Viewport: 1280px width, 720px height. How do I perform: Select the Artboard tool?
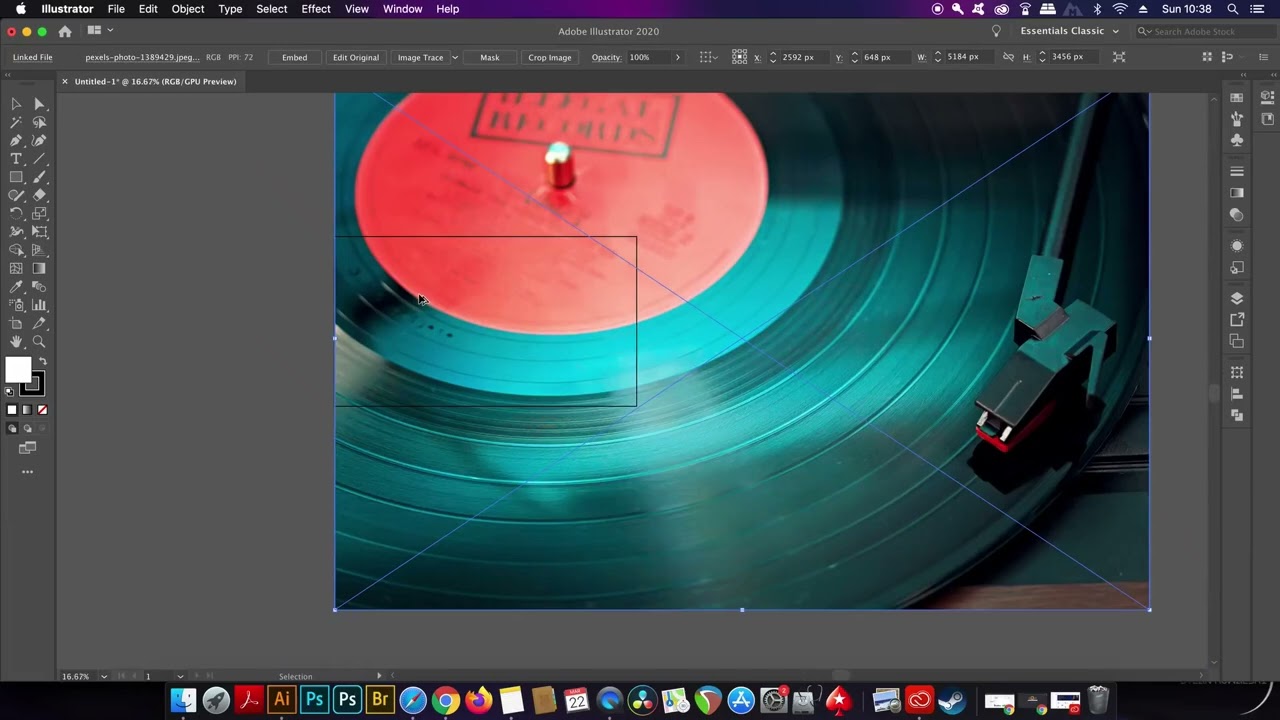tap(16, 323)
